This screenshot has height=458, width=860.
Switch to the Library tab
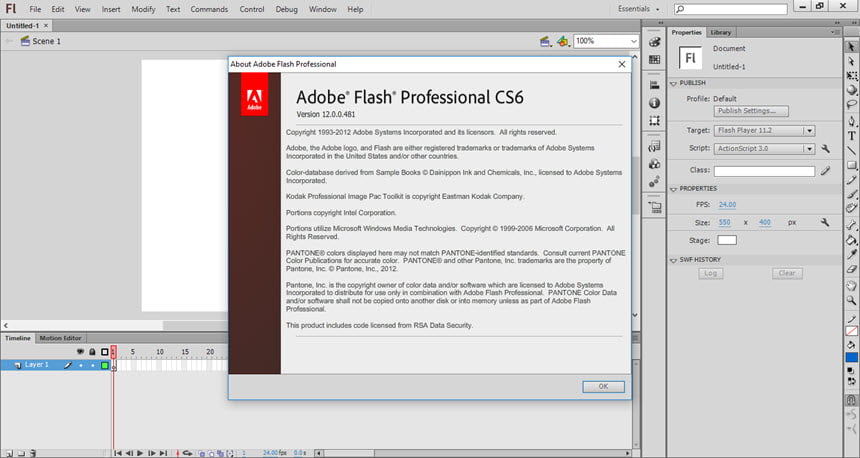pyautogui.click(x=721, y=32)
